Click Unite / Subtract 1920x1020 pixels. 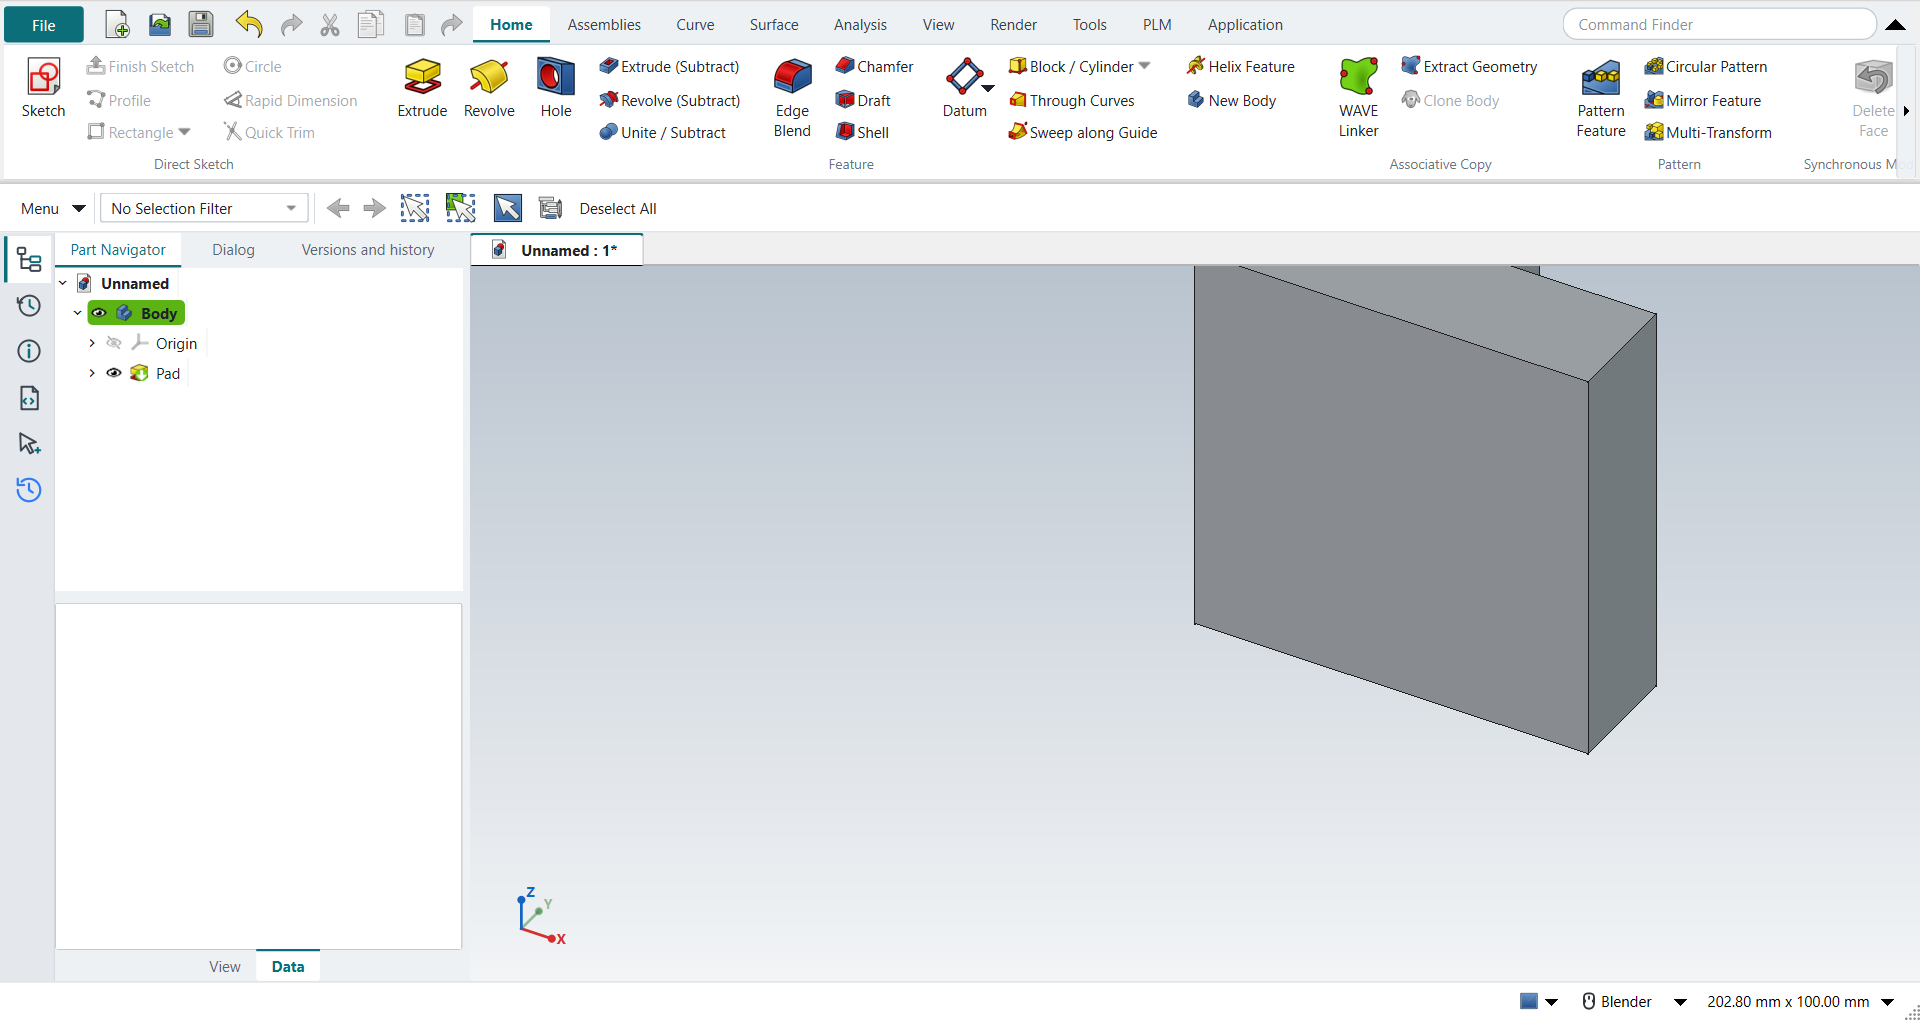tap(662, 132)
